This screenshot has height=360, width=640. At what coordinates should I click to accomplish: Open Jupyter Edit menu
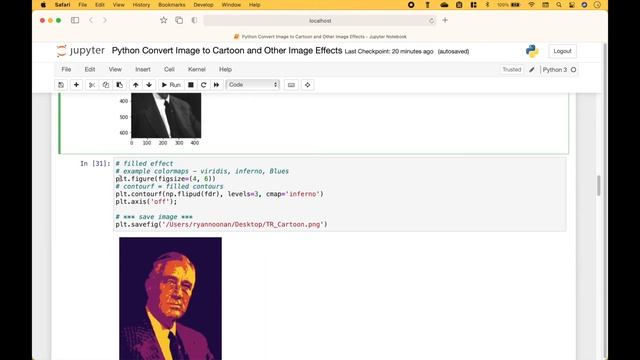[90, 69]
